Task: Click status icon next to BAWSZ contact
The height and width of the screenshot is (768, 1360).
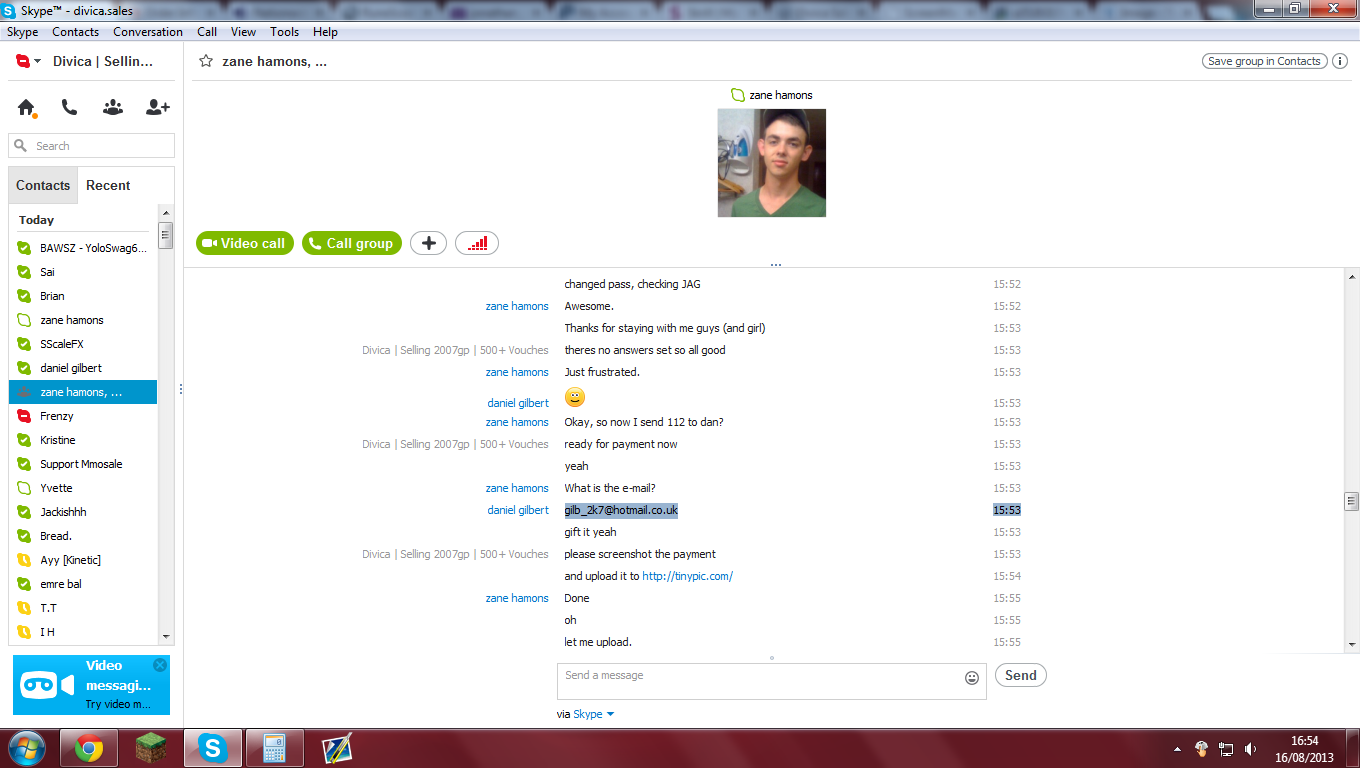Action: pos(24,248)
